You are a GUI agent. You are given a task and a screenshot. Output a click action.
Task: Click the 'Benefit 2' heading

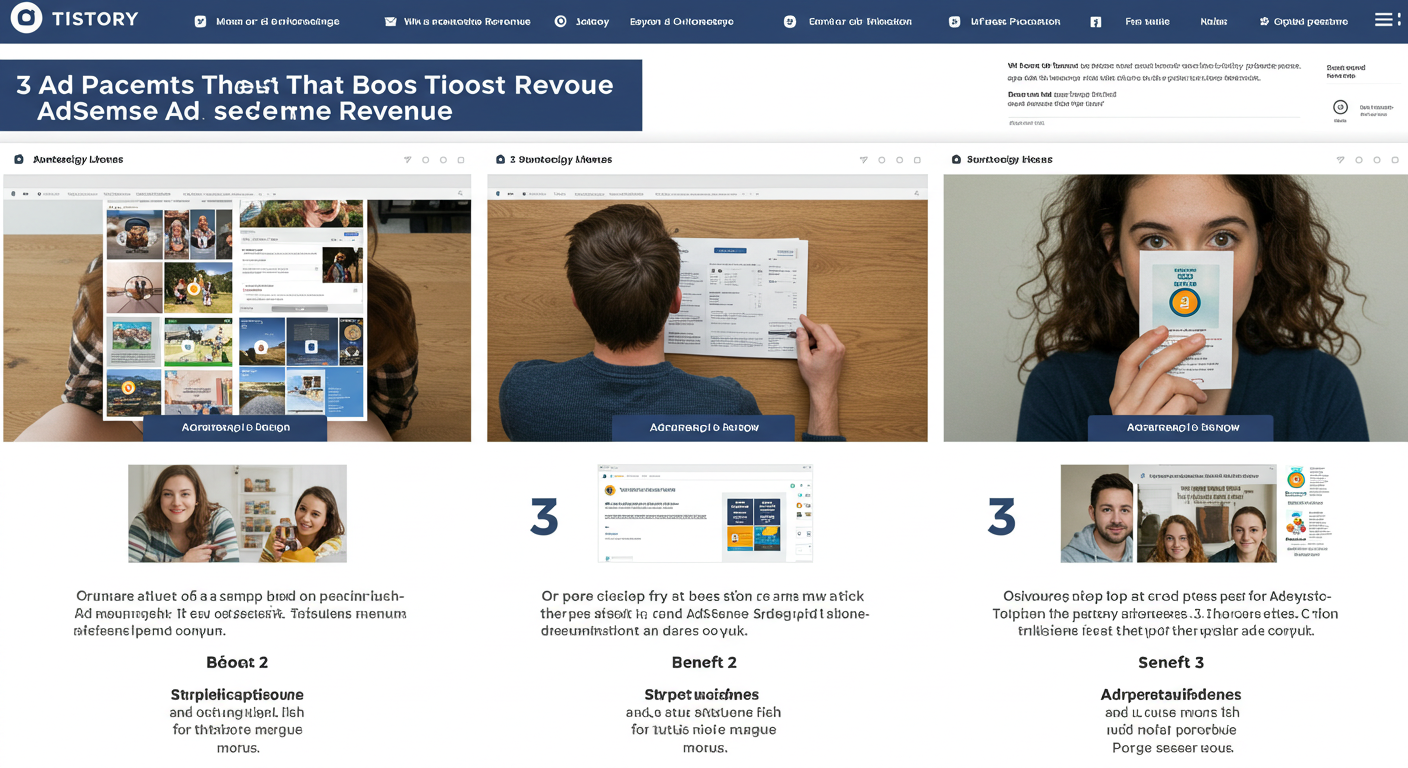point(704,662)
